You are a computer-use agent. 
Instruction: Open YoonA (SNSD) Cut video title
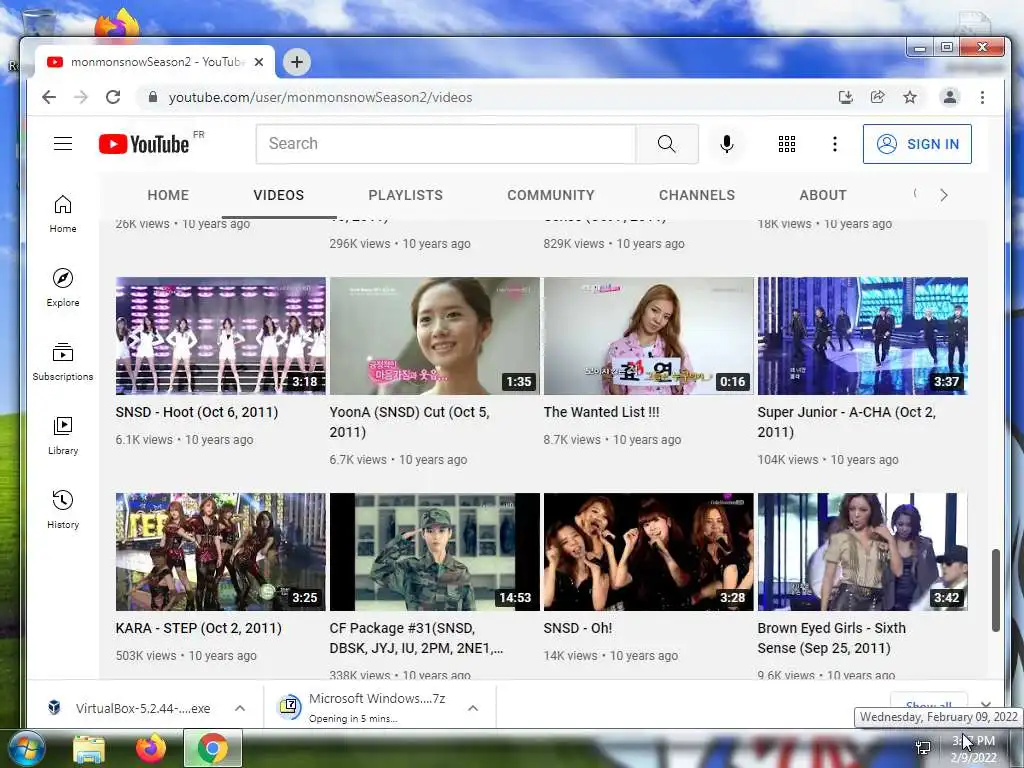409,422
